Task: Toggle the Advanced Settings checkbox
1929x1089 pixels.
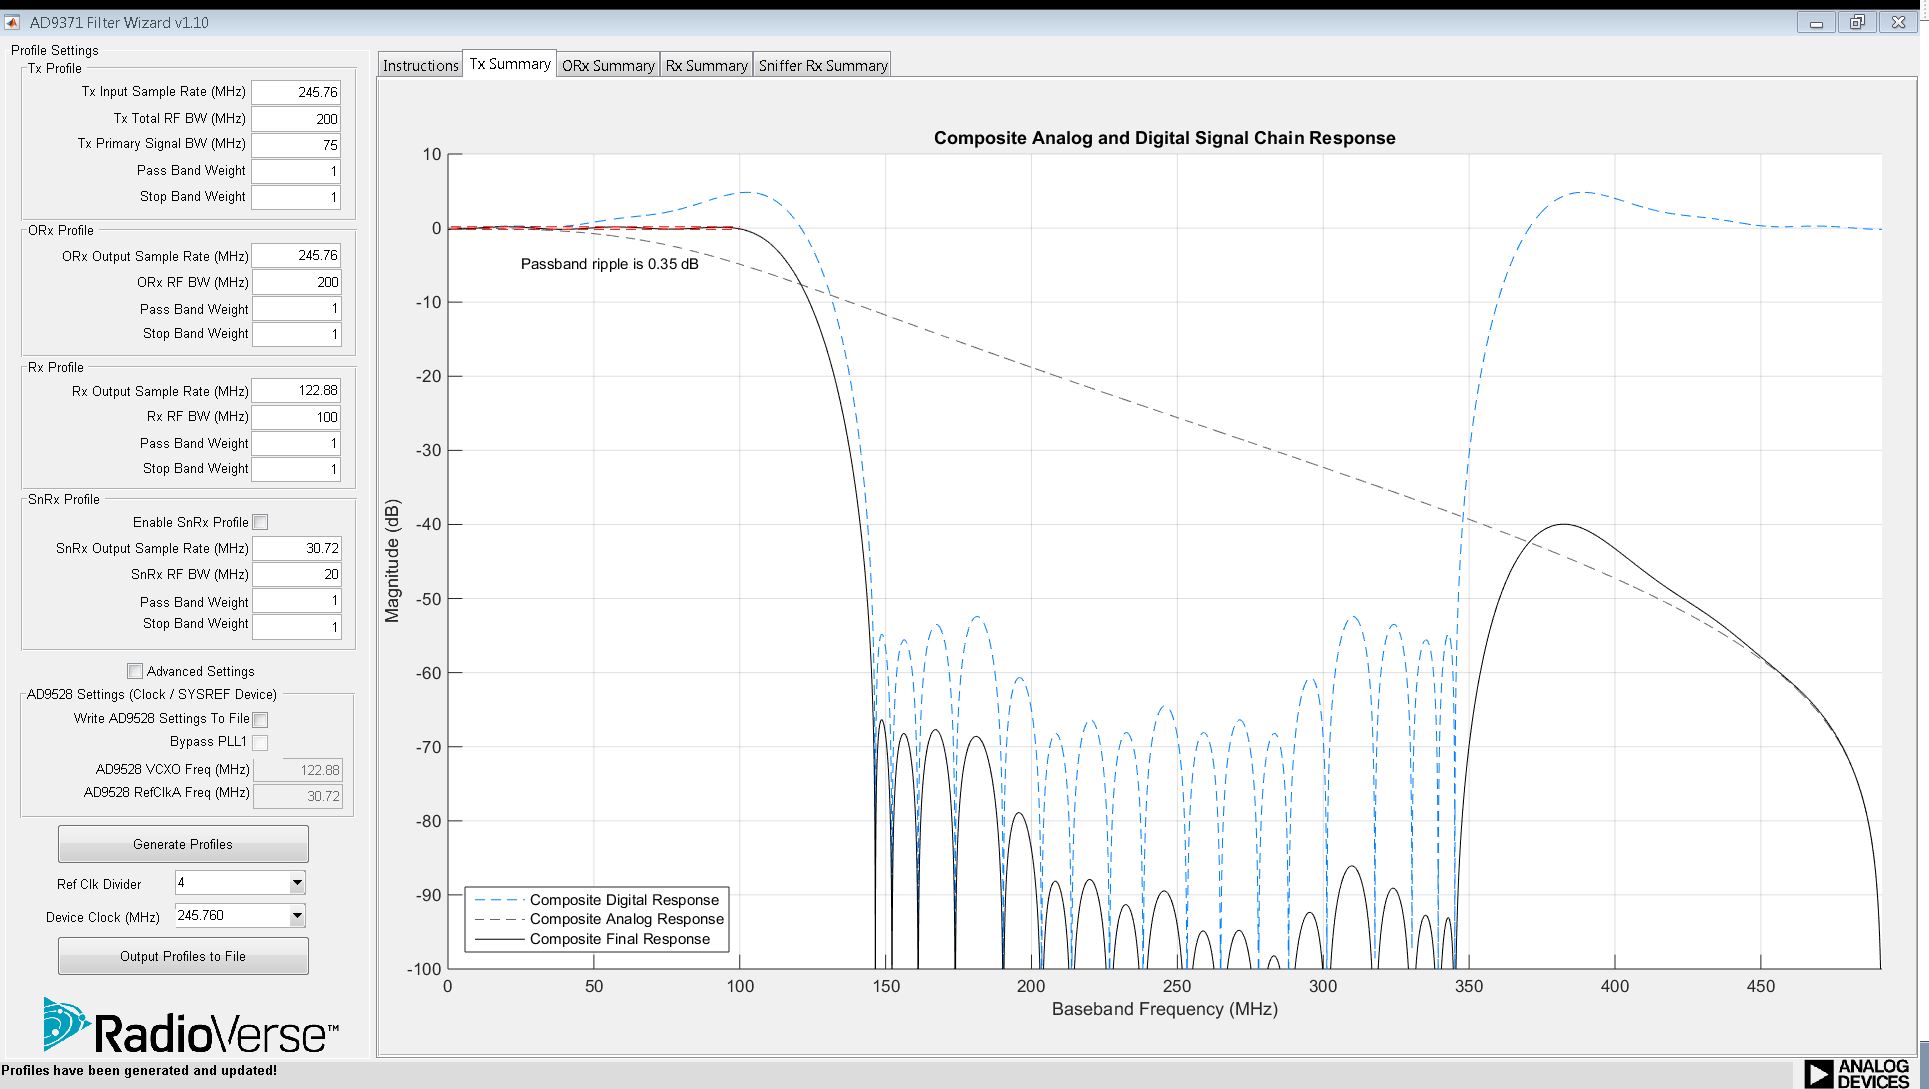Action: [x=135, y=671]
